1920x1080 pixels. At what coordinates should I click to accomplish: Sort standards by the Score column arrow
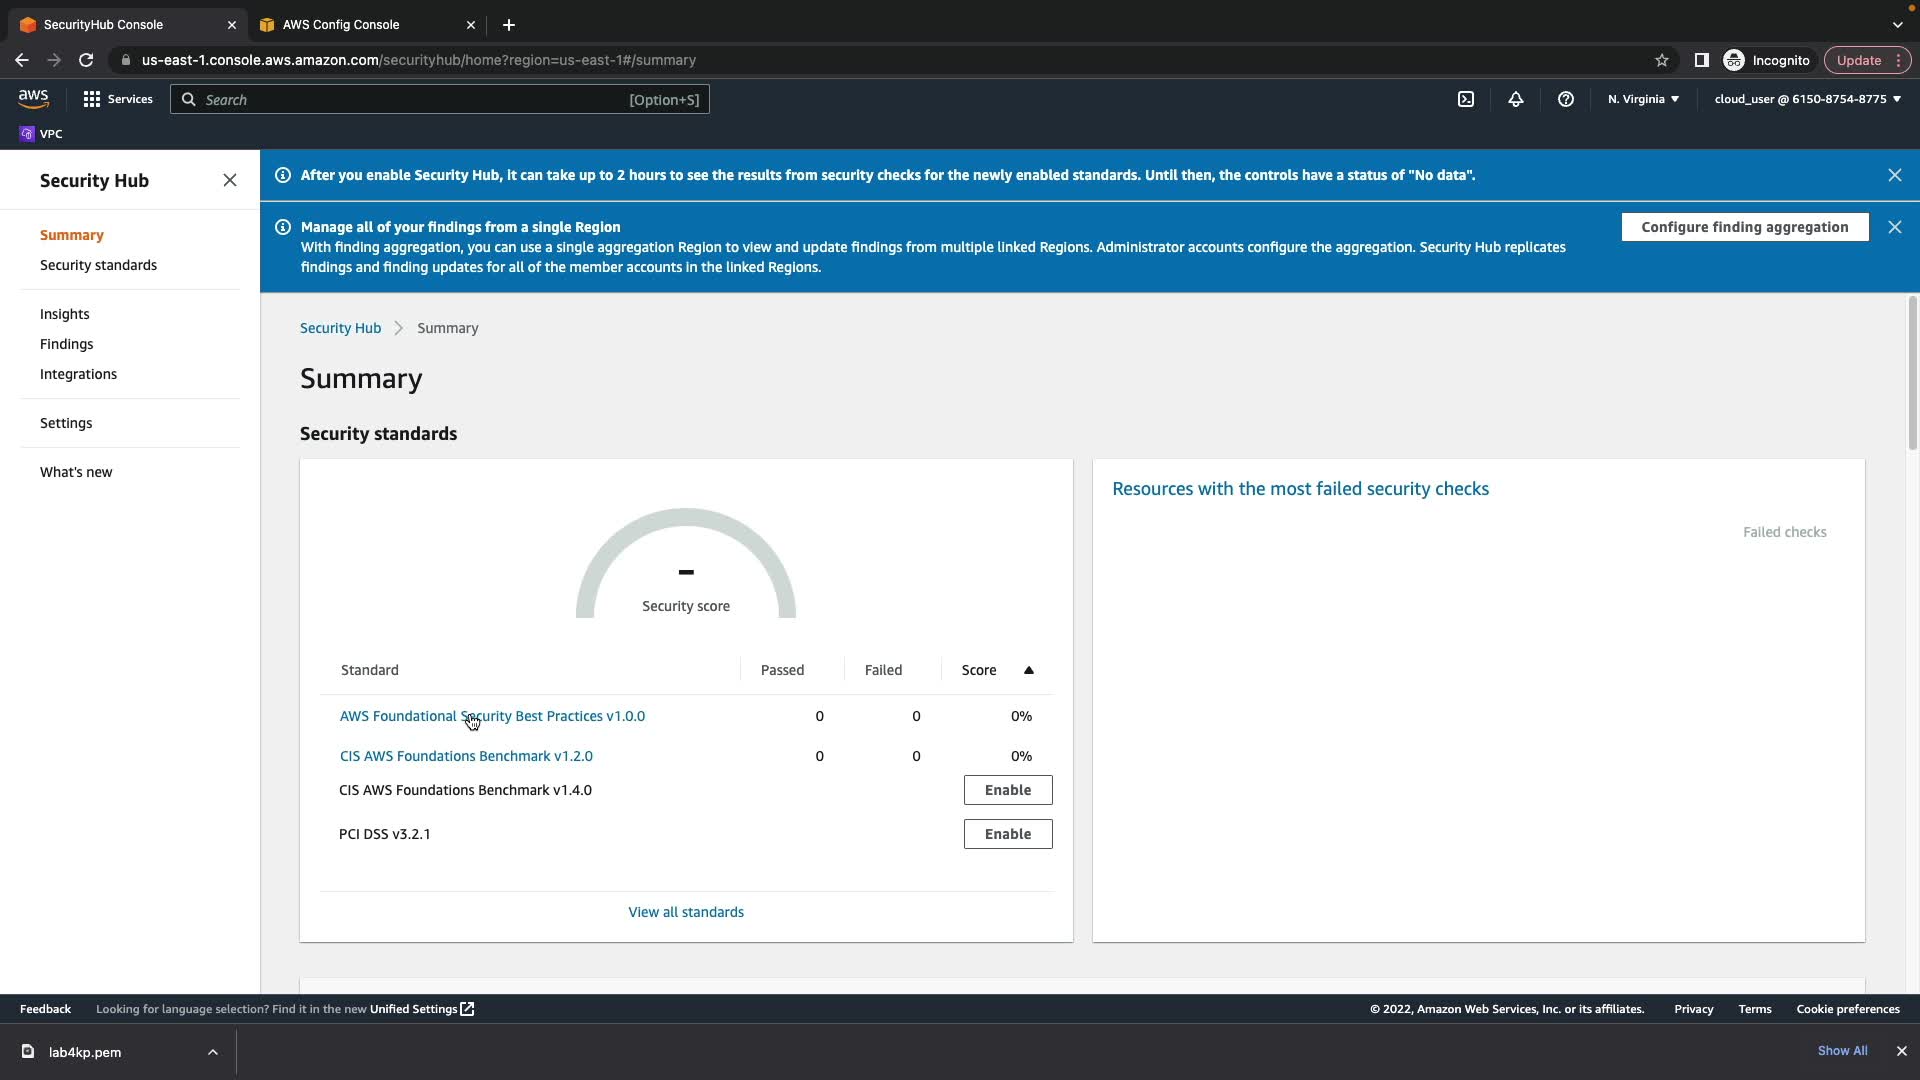pos(1028,670)
